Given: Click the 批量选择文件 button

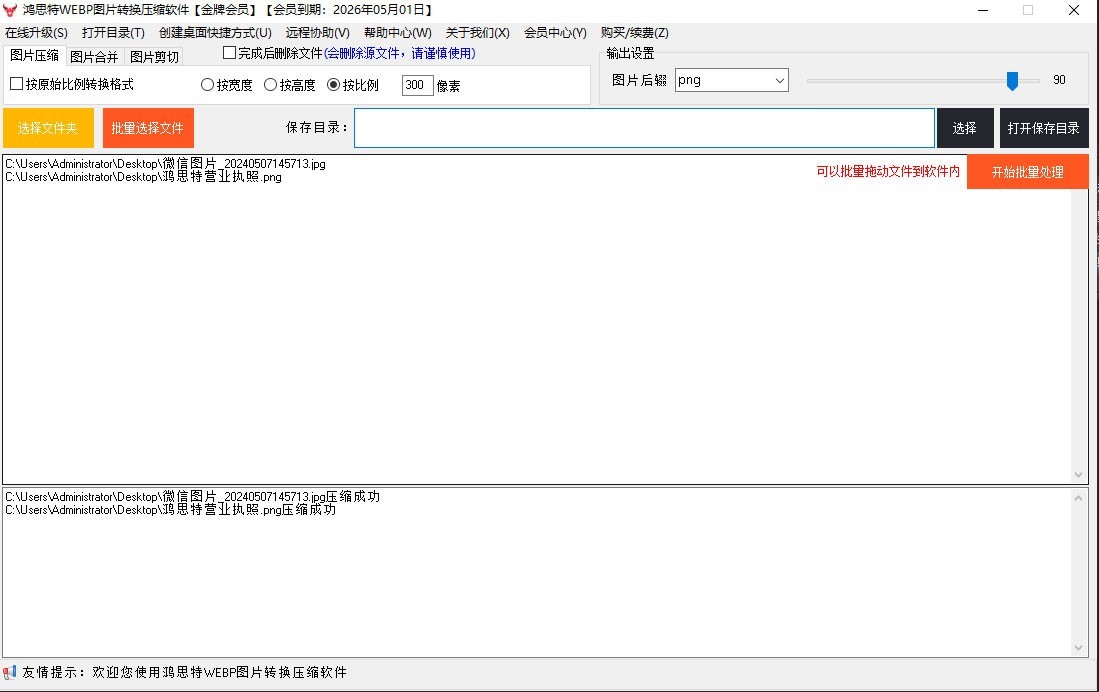Looking at the screenshot, I should 148,128.
